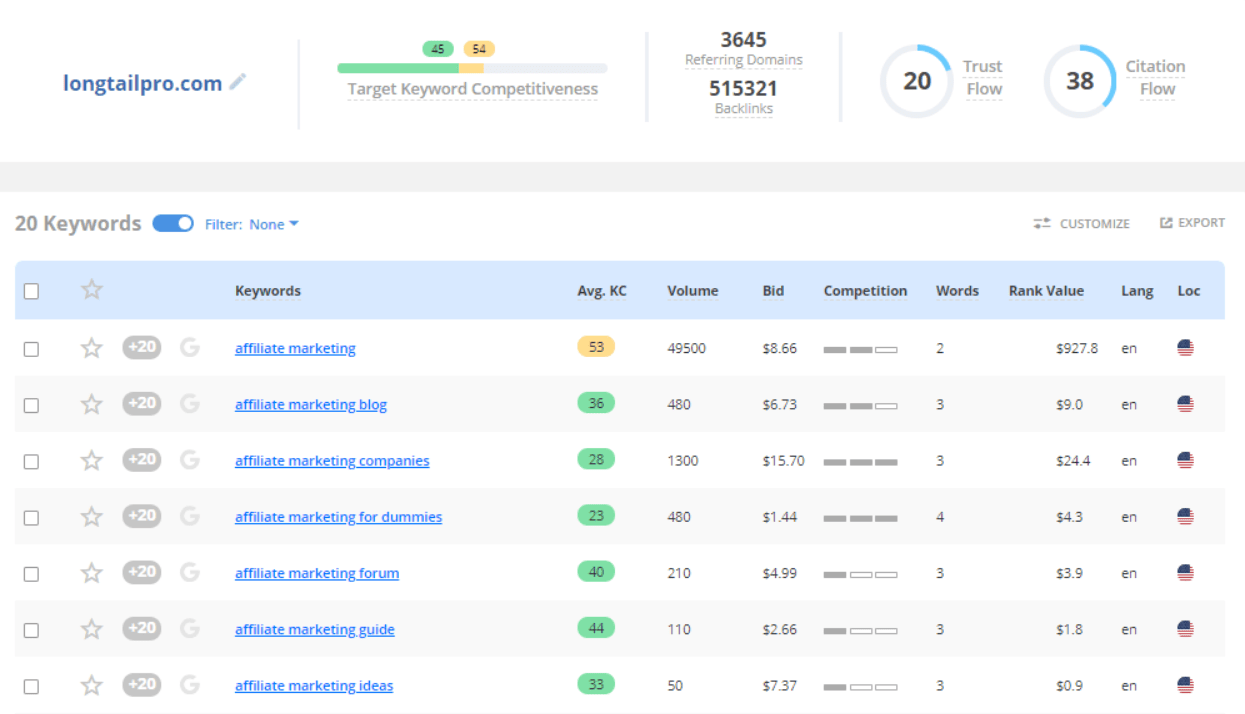This screenshot has height=714, width=1245.
Task: Star the affiliate marketing forum keyword
Action: pyautogui.click(x=92, y=573)
